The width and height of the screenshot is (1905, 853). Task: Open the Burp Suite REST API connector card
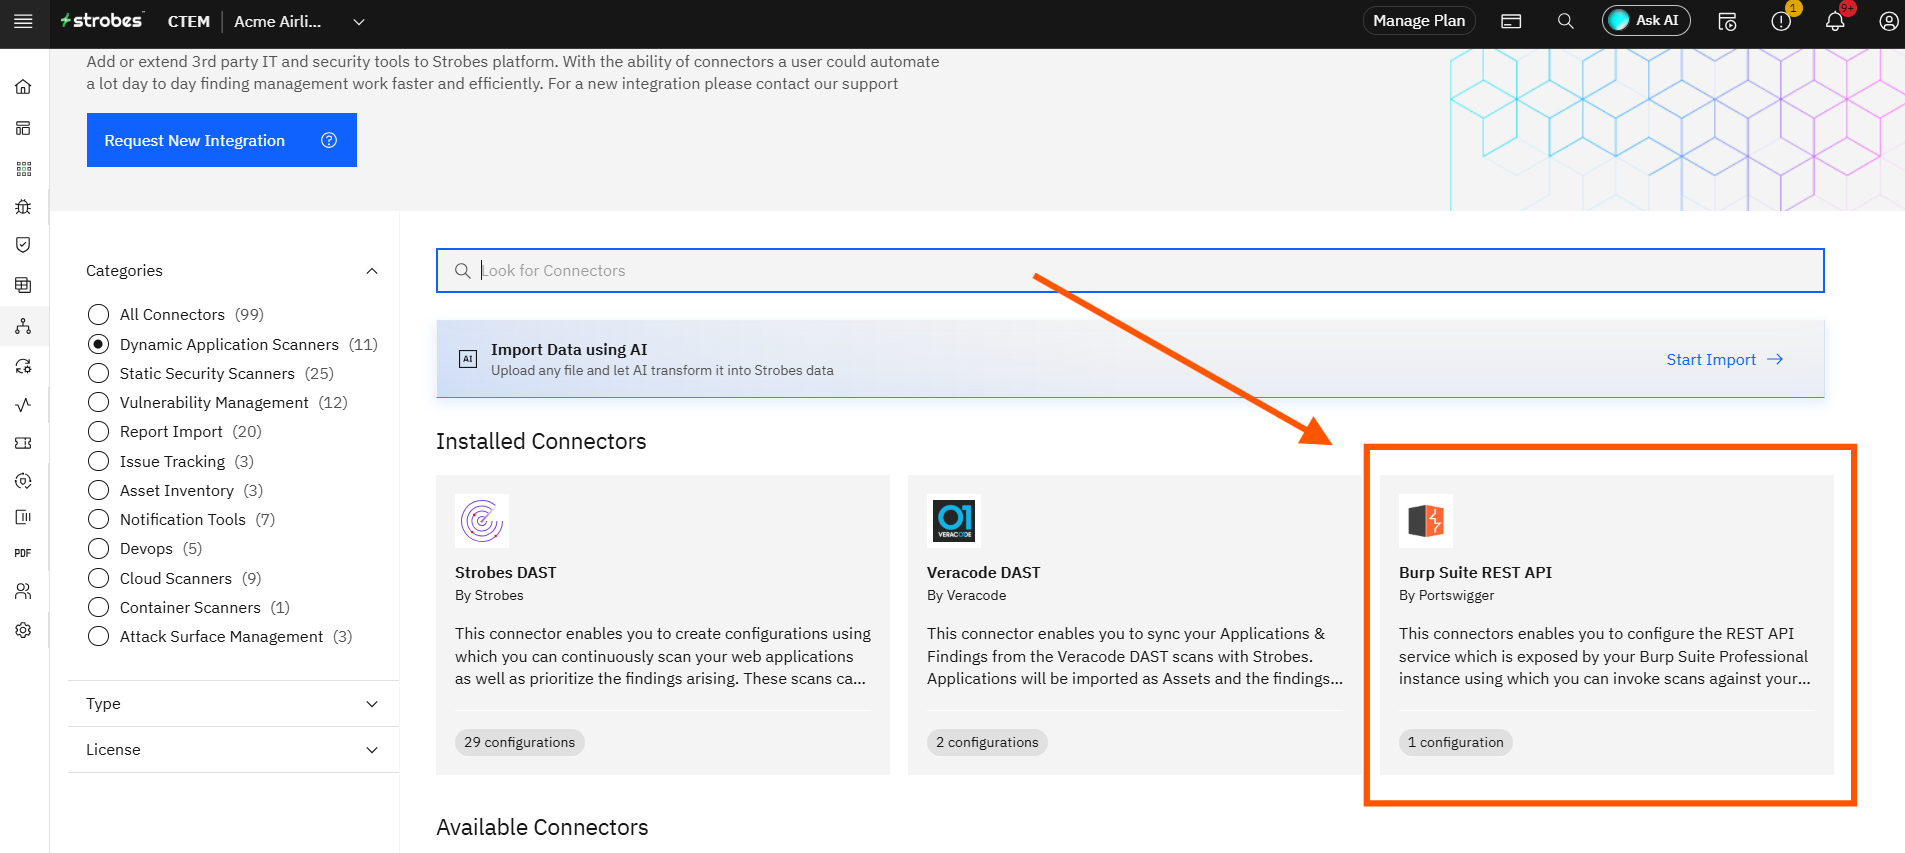point(1606,624)
